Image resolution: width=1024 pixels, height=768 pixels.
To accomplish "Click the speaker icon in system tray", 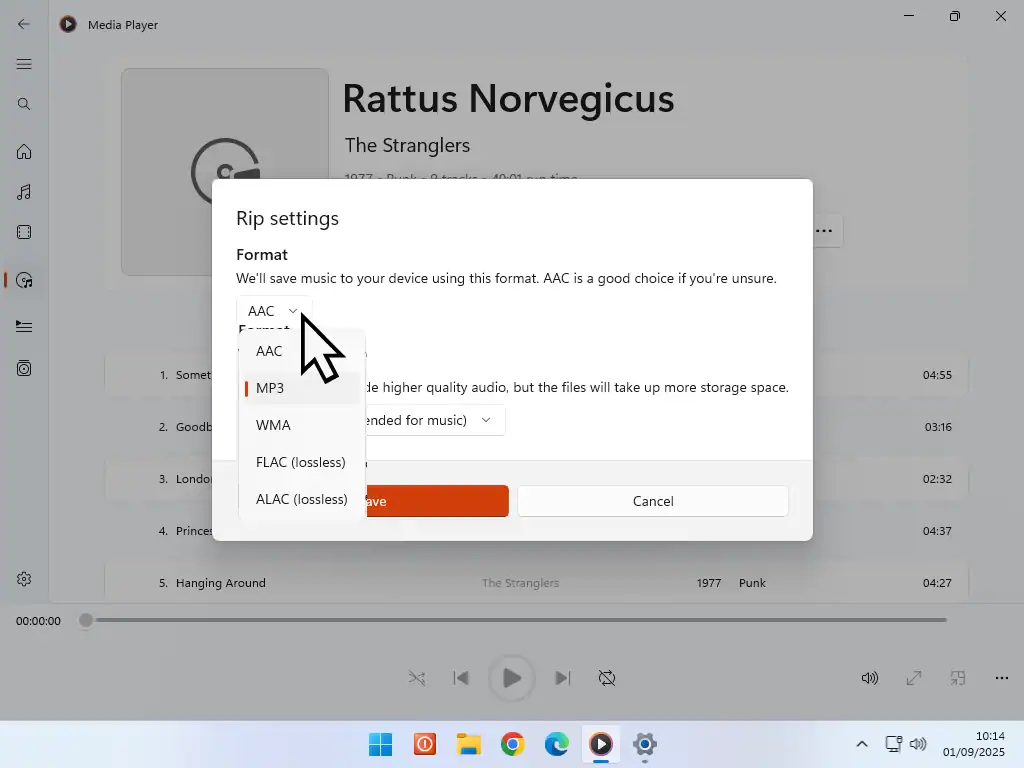I will tap(918, 744).
